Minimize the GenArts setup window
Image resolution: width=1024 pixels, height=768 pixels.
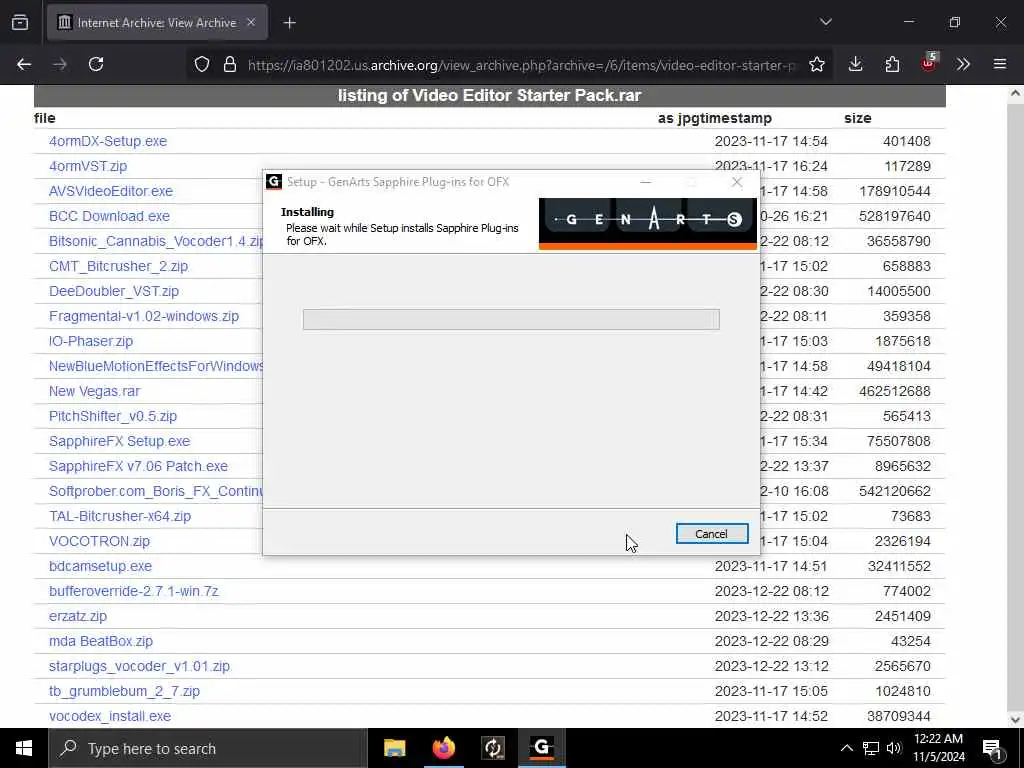click(x=645, y=182)
